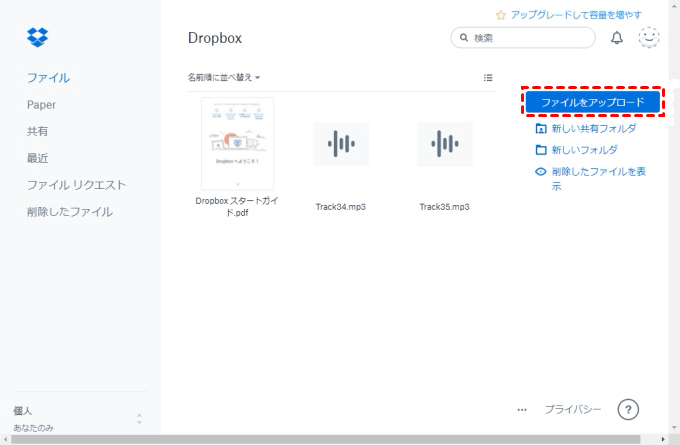The image size is (680, 445).
Task: Open 削除したファイル in the sidebar
Action: tap(69, 212)
